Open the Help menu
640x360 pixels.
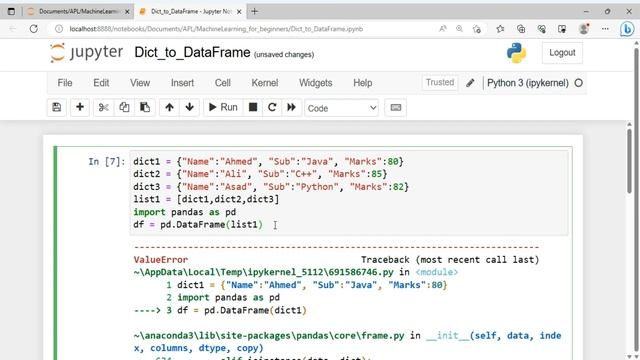(x=362, y=83)
